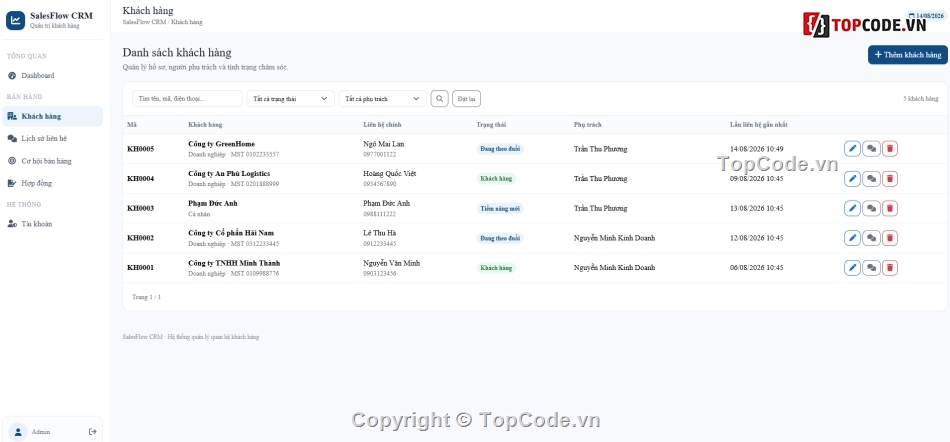The height and width of the screenshot is (442, 950).
Task: Click the Khách hàng status badge for KH0001
Action: coord(496,268)
